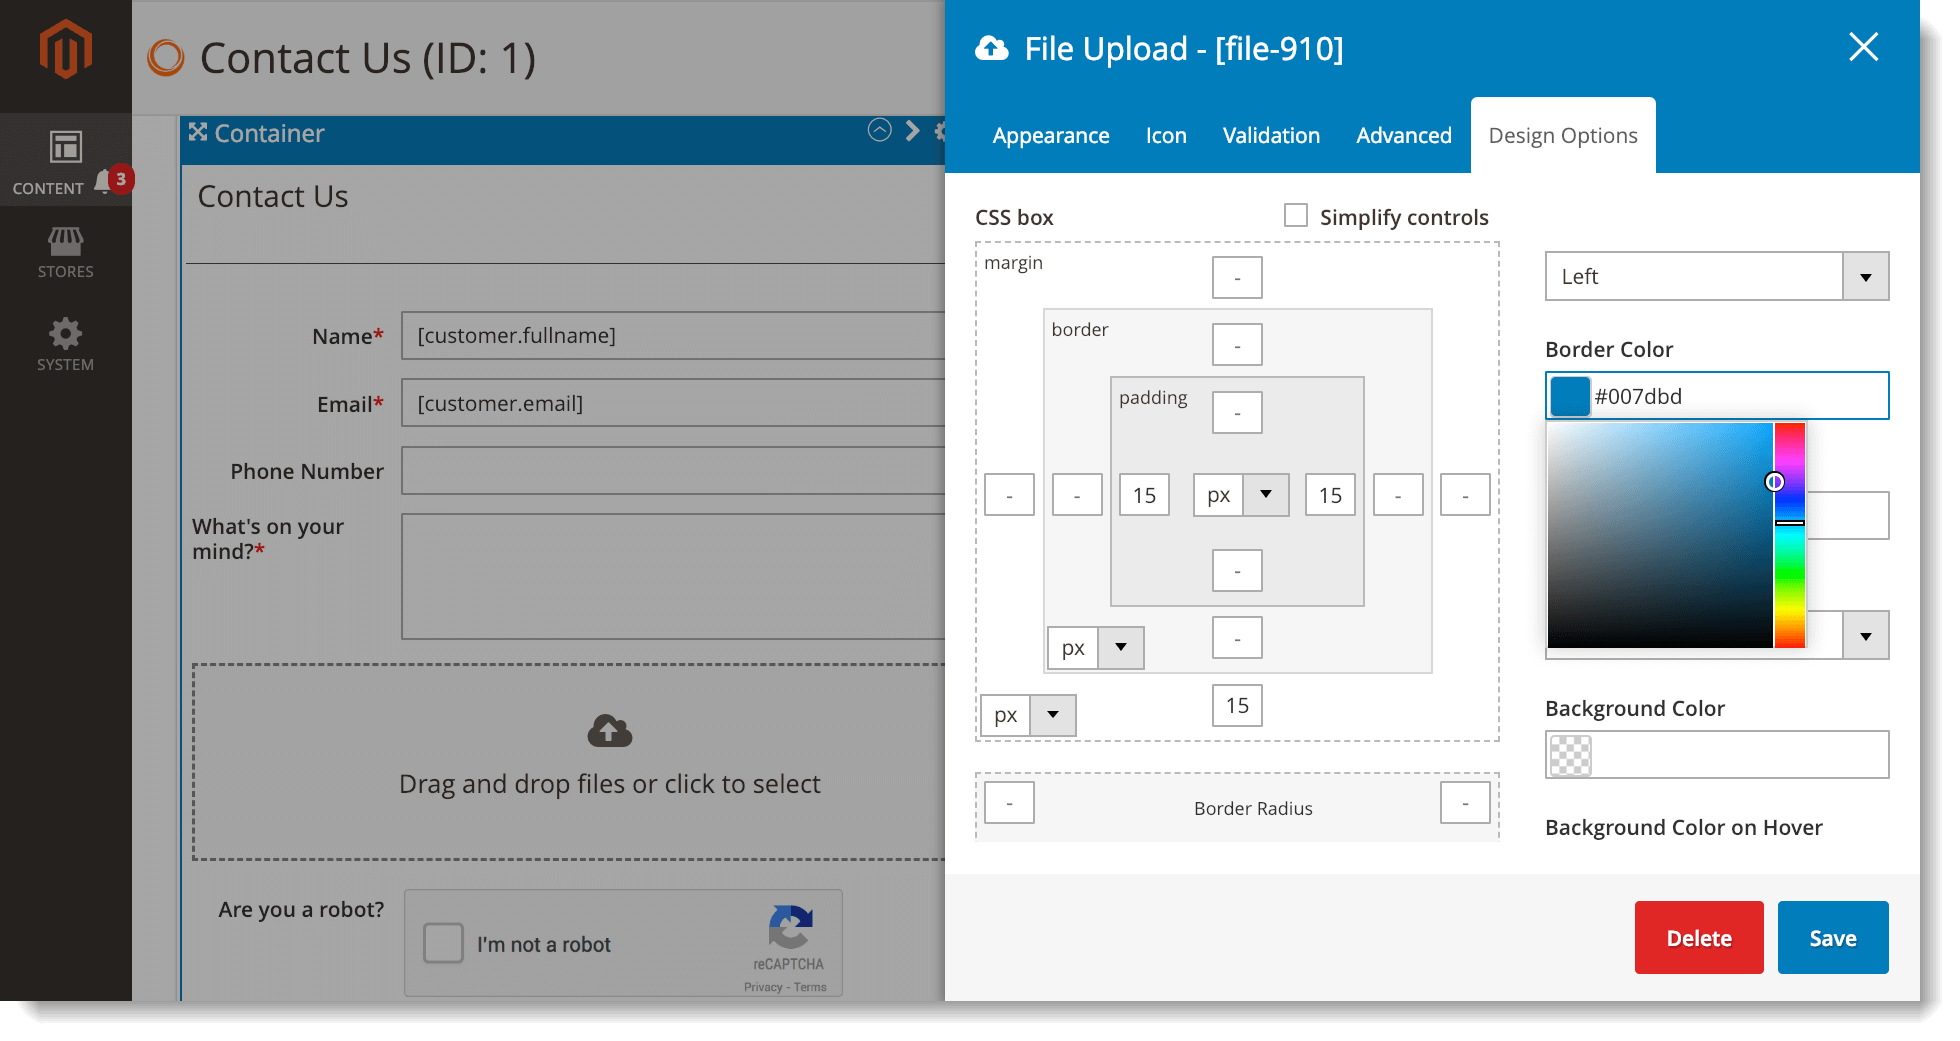Enable the Simplify controls checkbox

1296,215
